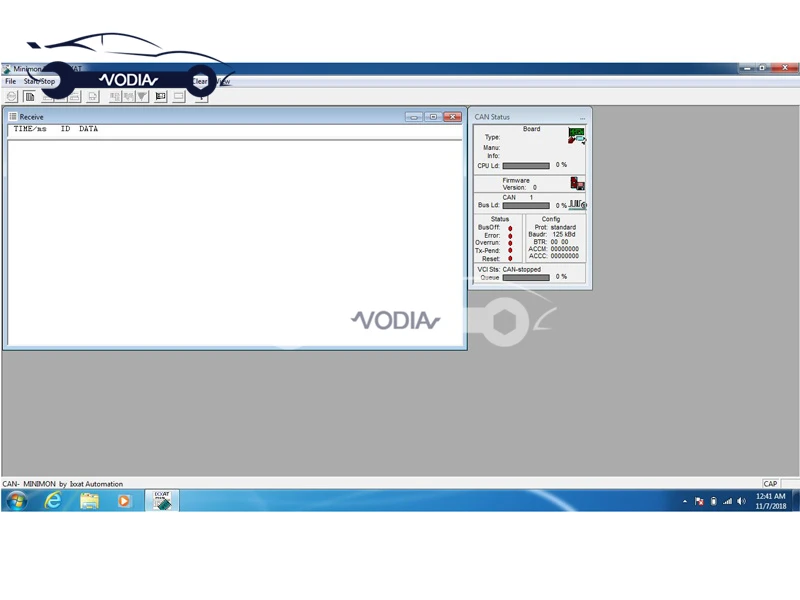Click the round start icon in toolbar
Viewport: 800px width, 600px height.
12,96
